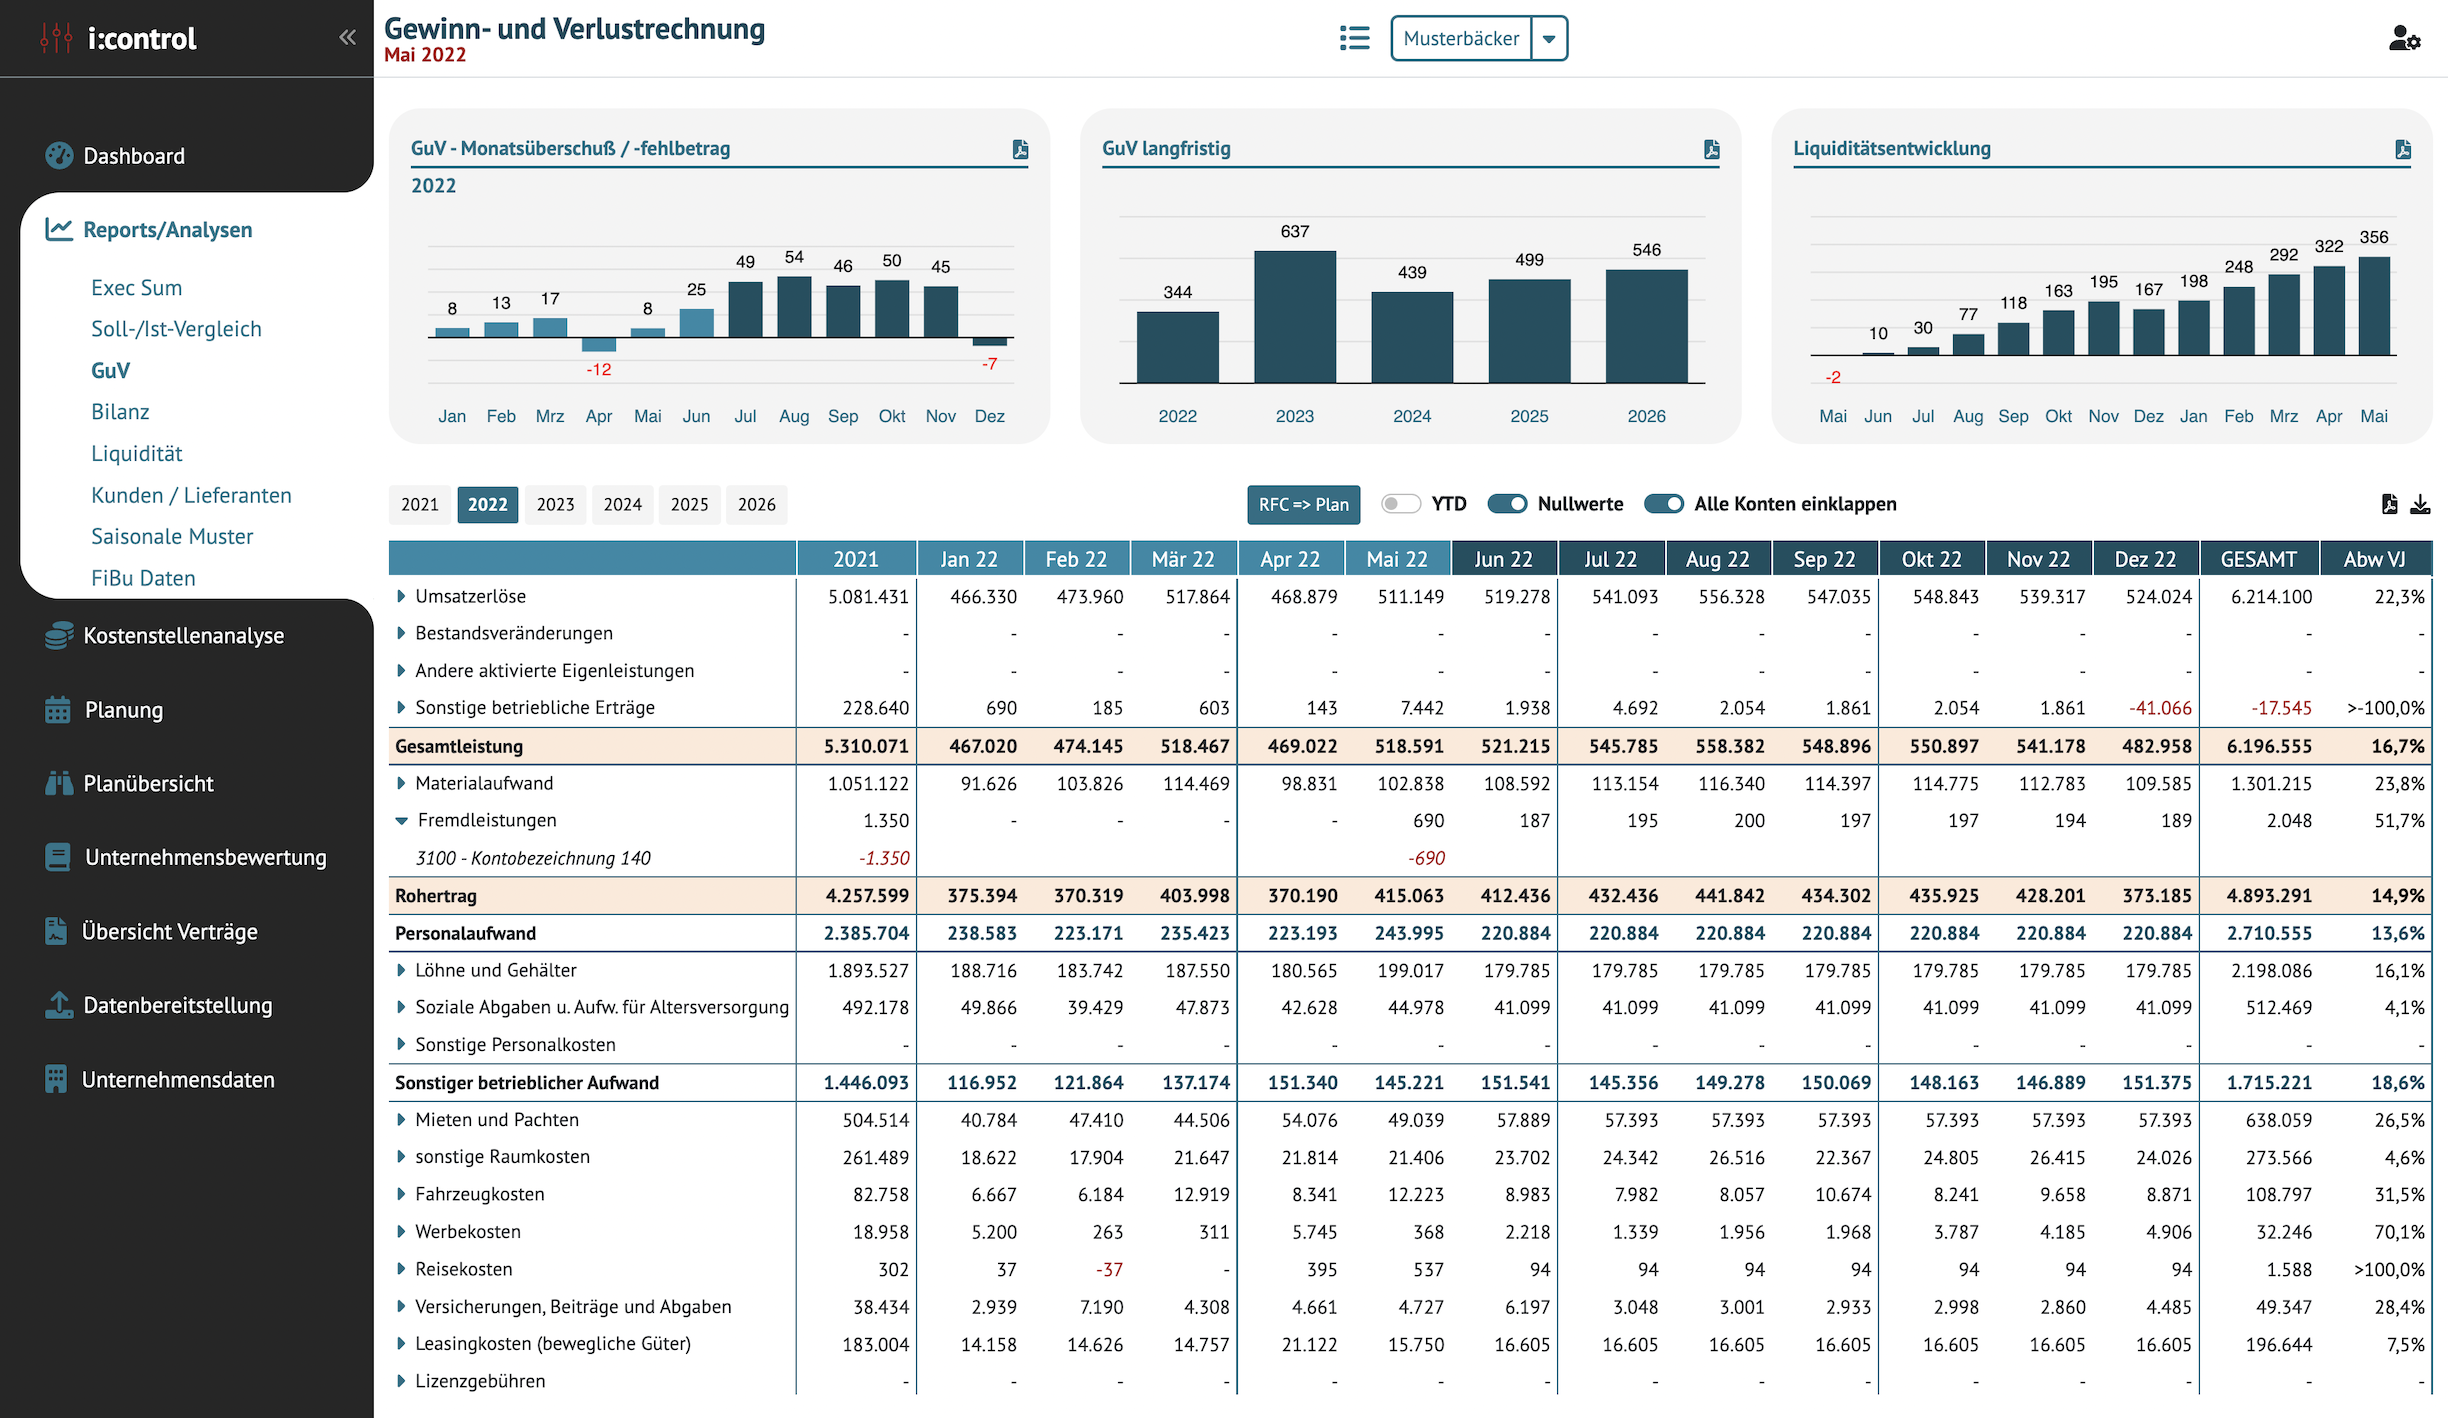Open Soll-/Ist-Vergleich link
Image resolution: width=2448 pixels, height=1418 pixels.
[x=176, y=329]
